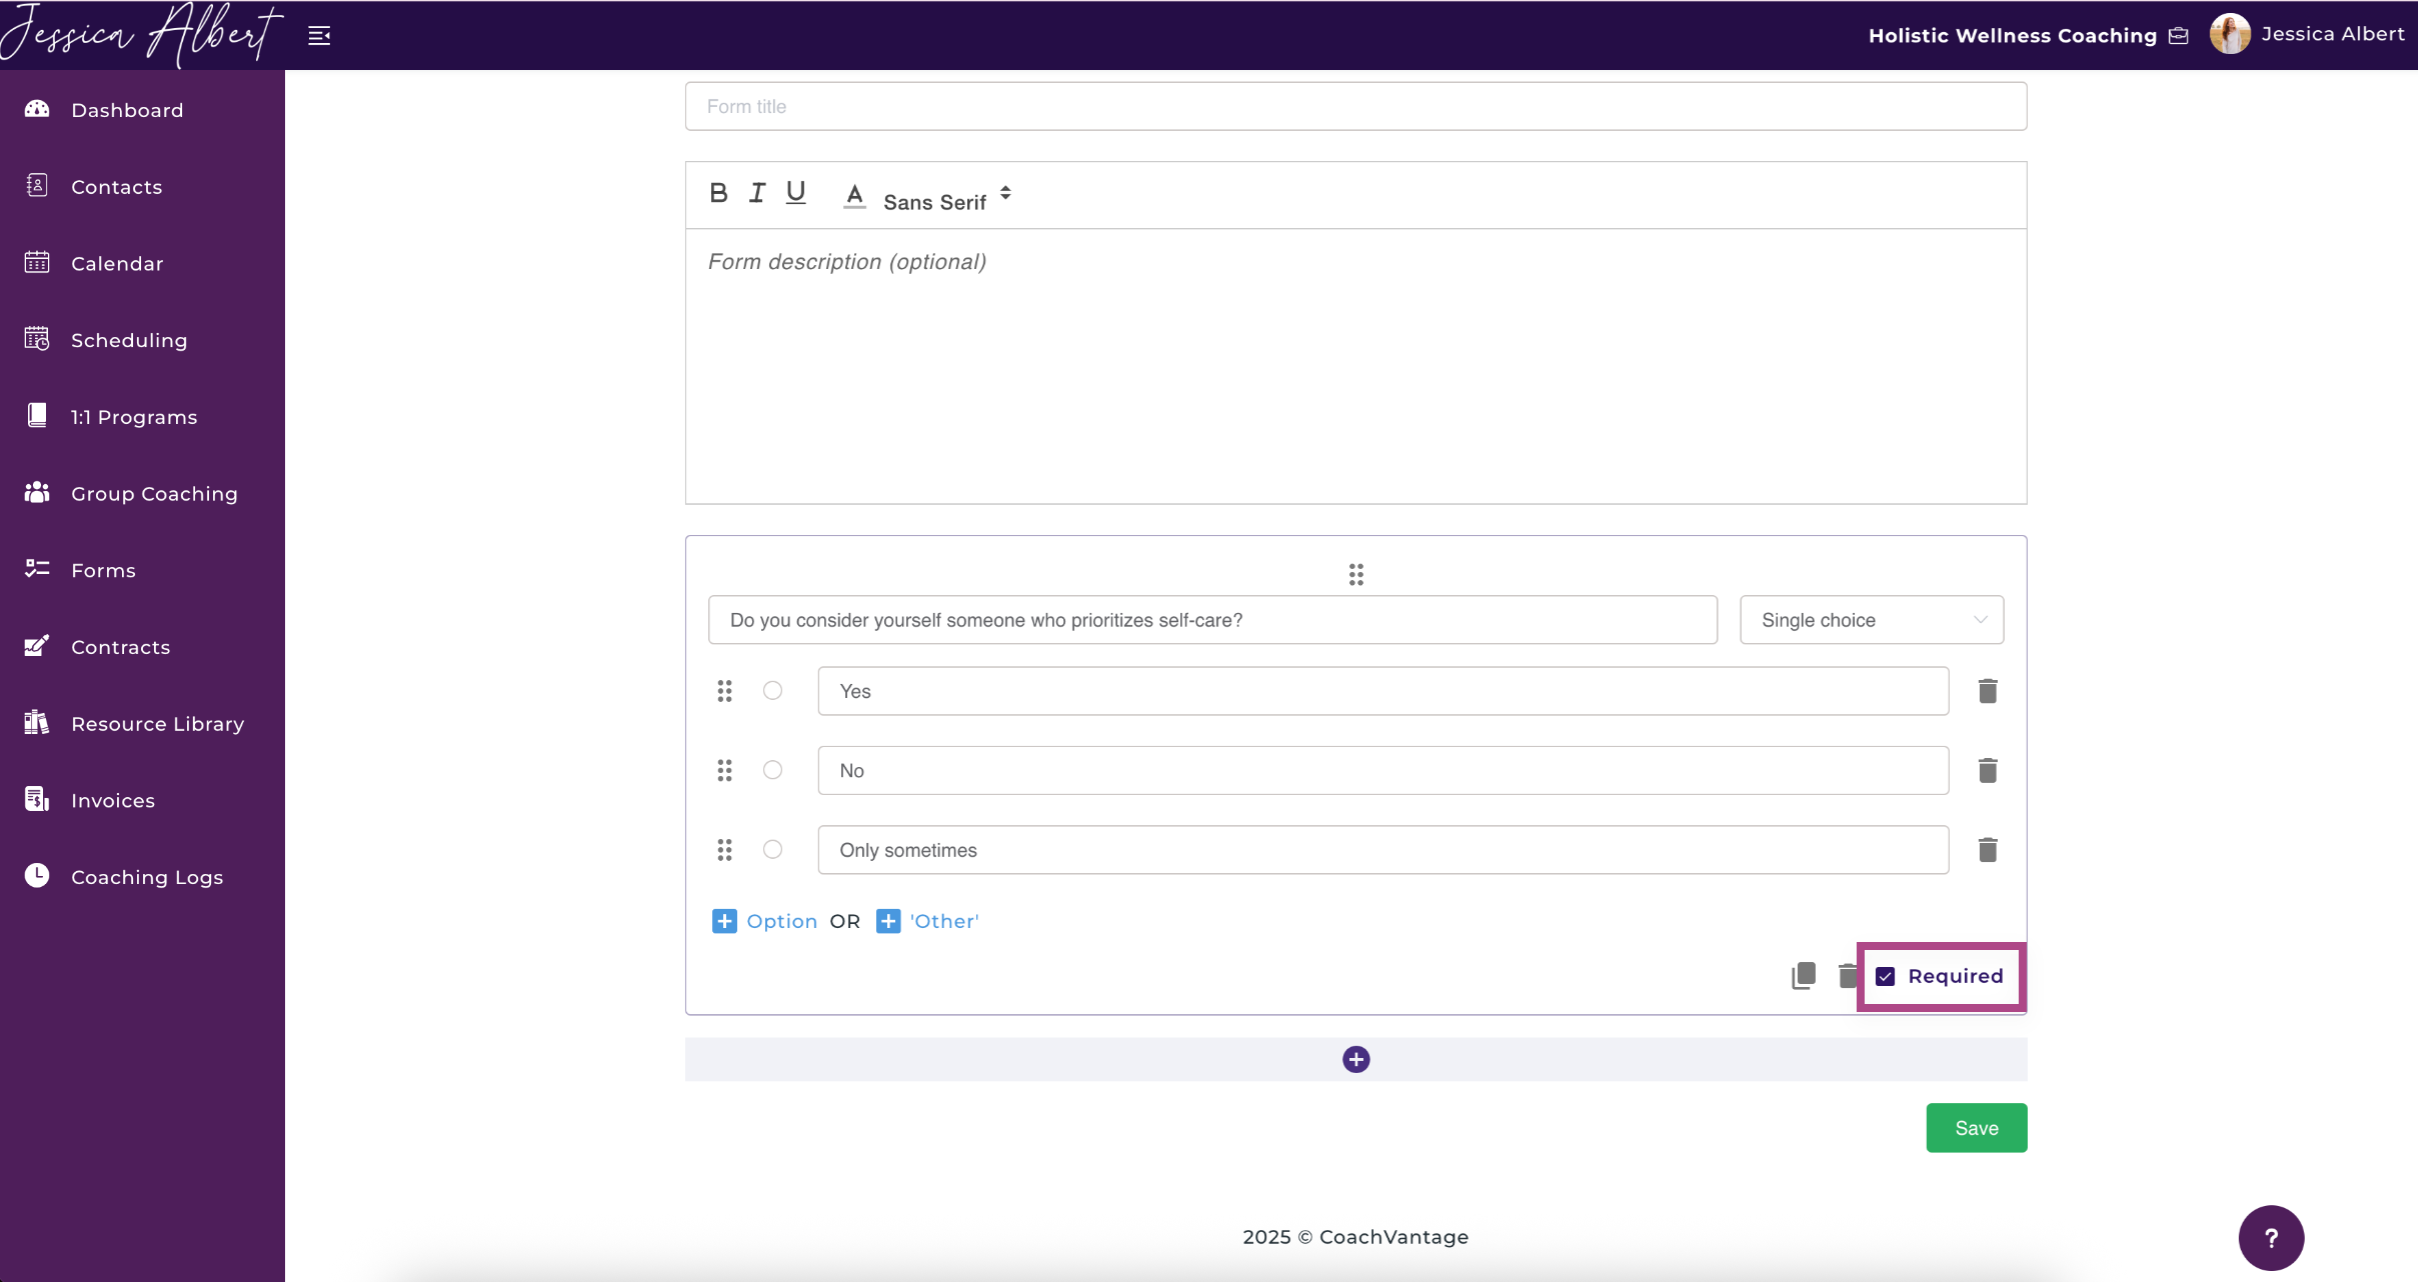2418x1282 pixels.
Task: Click the Invoices document icon
Action: [37, 799]
